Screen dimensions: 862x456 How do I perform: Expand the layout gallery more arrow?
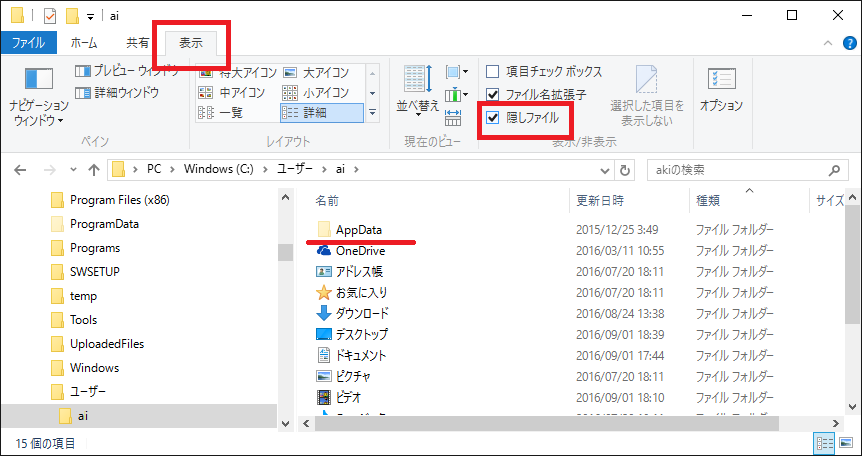[372, 114]
